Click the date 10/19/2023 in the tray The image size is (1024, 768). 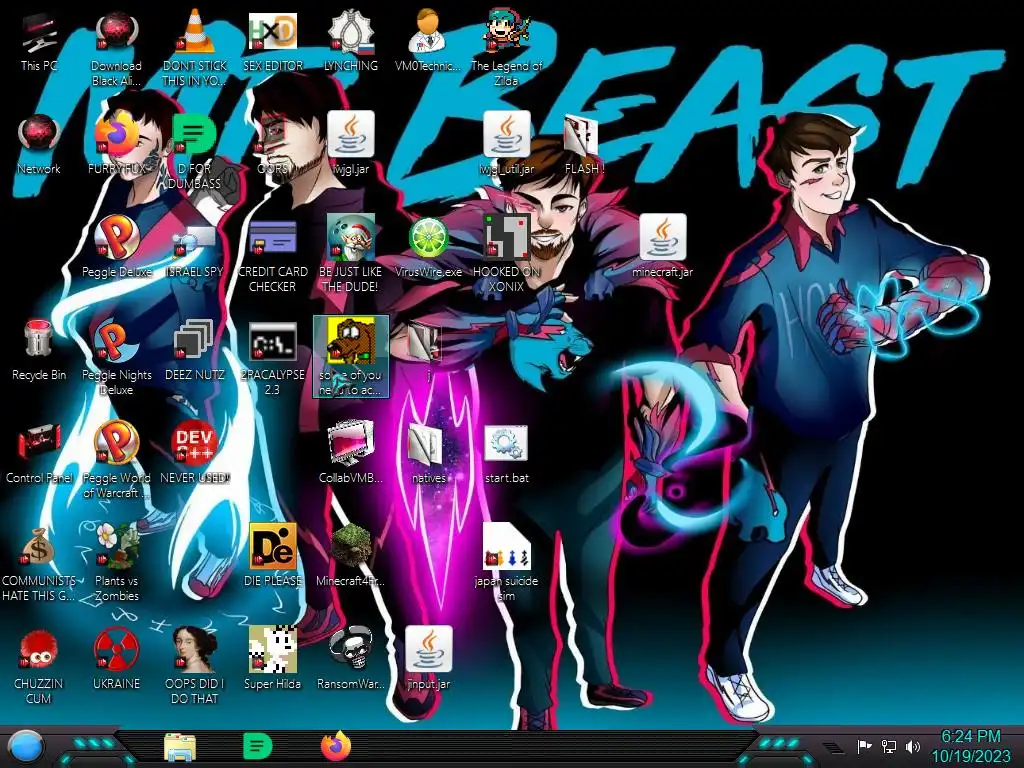970,756
